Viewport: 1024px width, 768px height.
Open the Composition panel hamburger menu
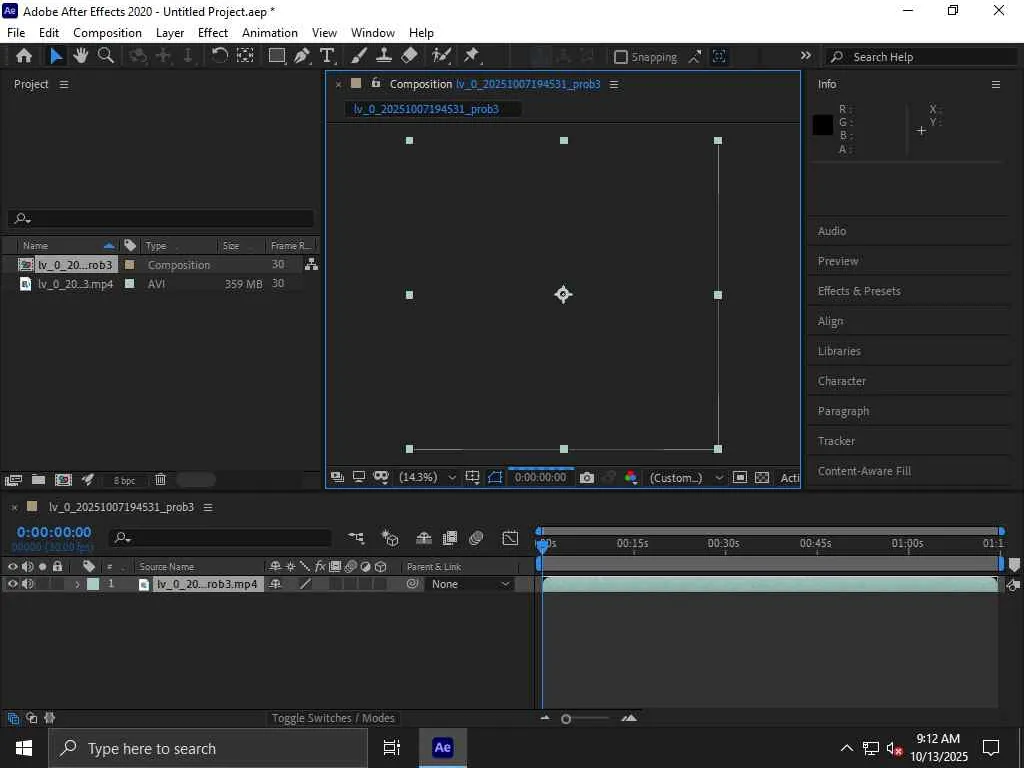(x=614, y=84)
